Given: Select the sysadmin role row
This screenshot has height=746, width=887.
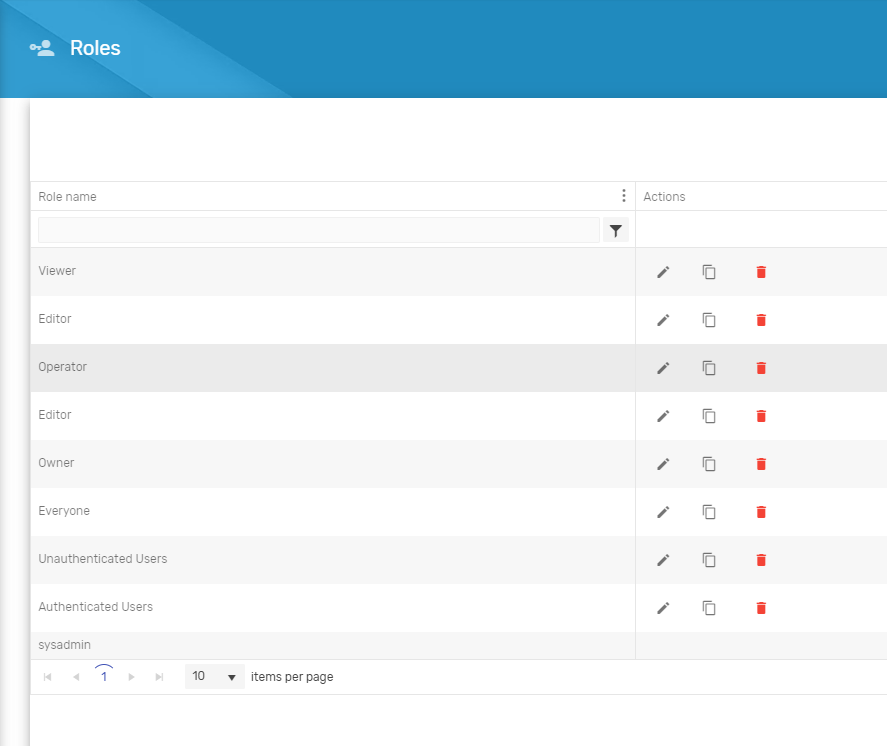Looking at the screenshot, I should tap(333, 645).
